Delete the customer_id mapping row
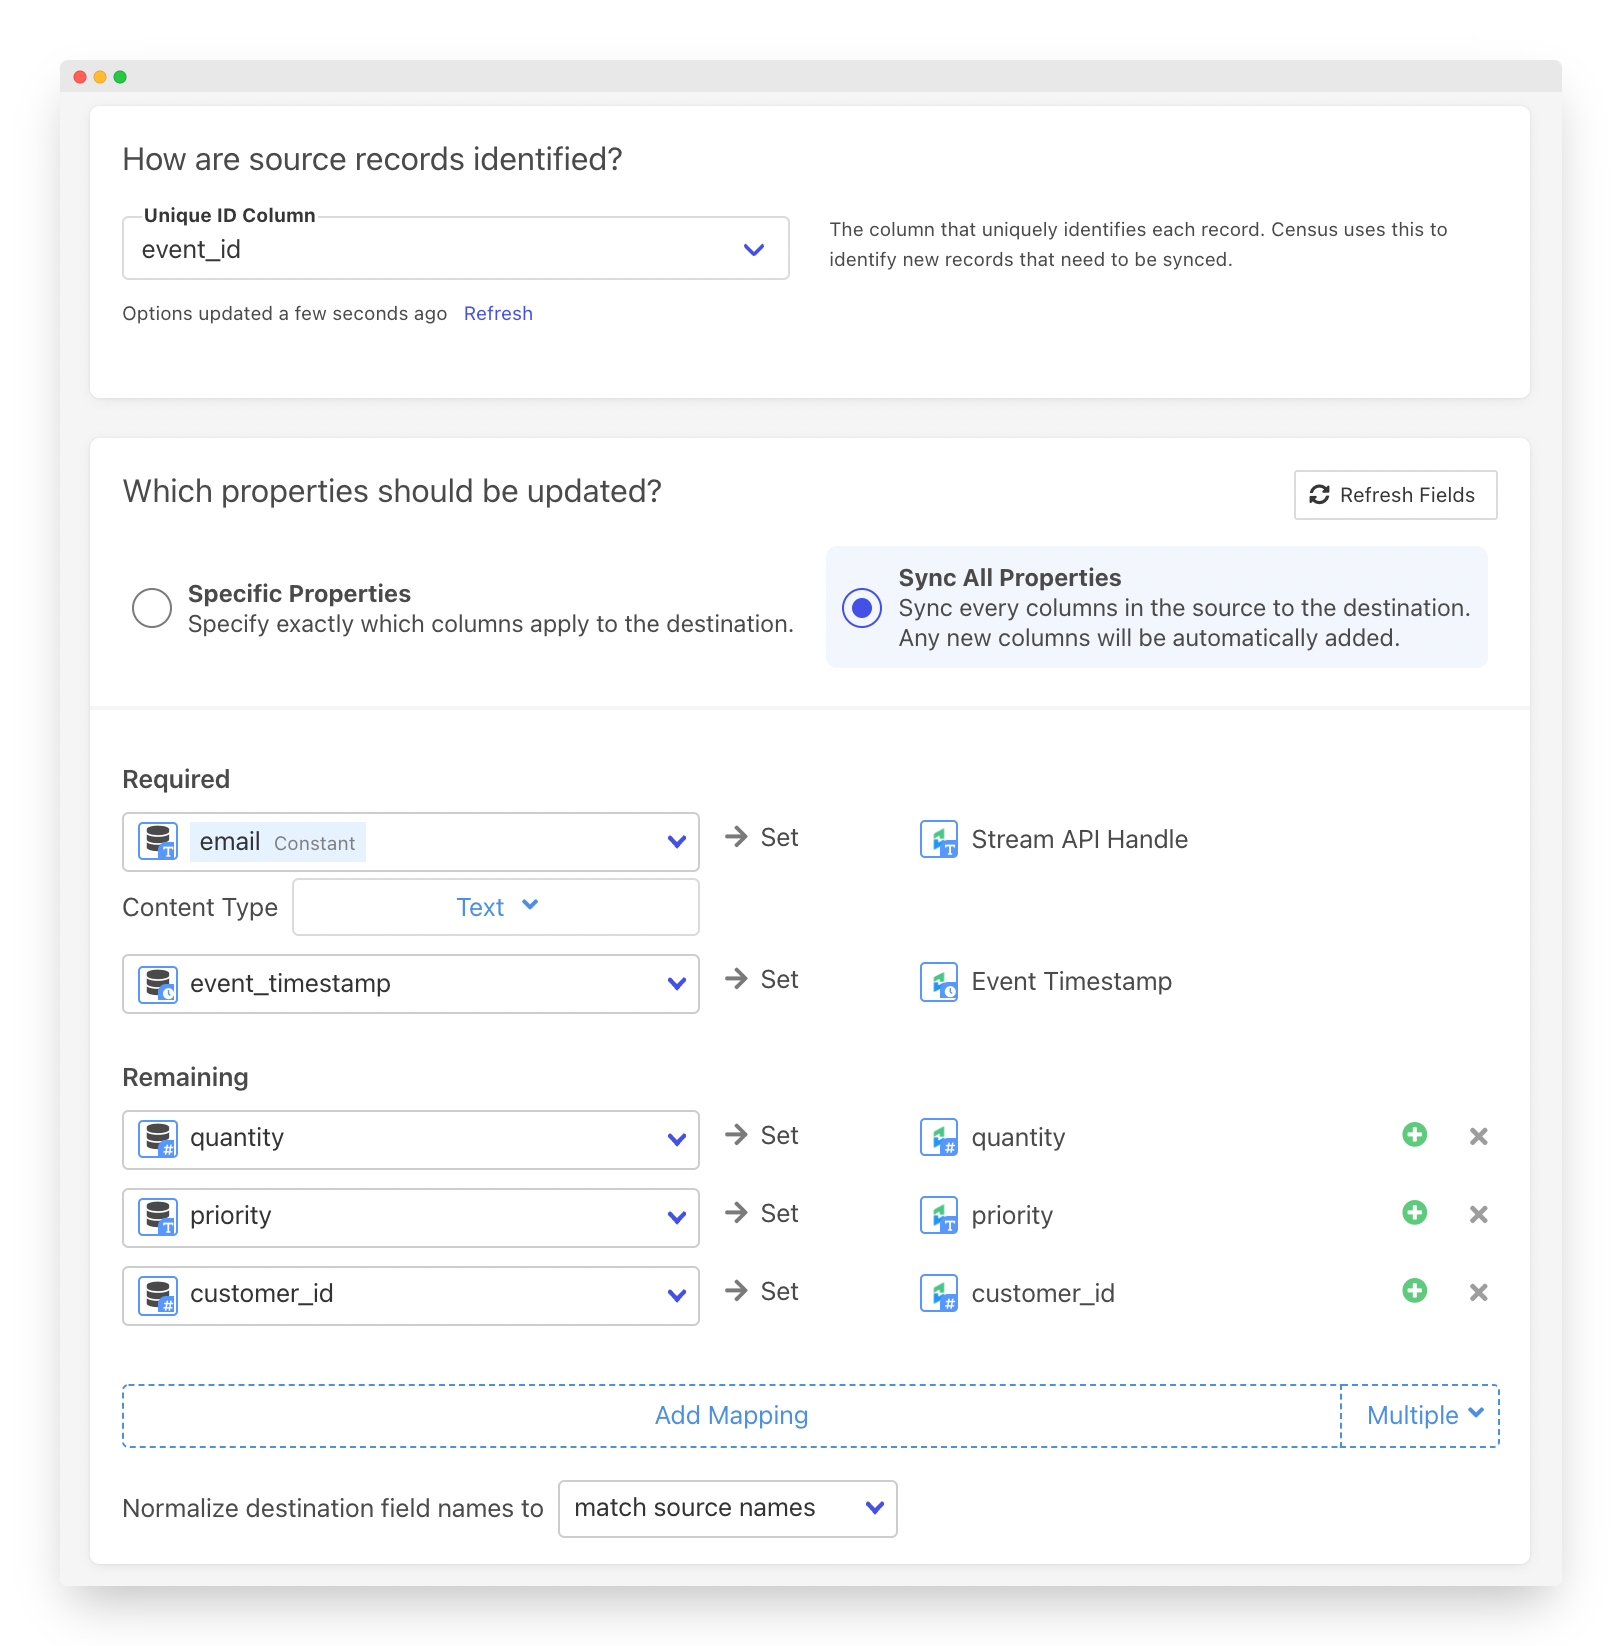The image size is (1622, 1646). [x=1478, y=1292]
